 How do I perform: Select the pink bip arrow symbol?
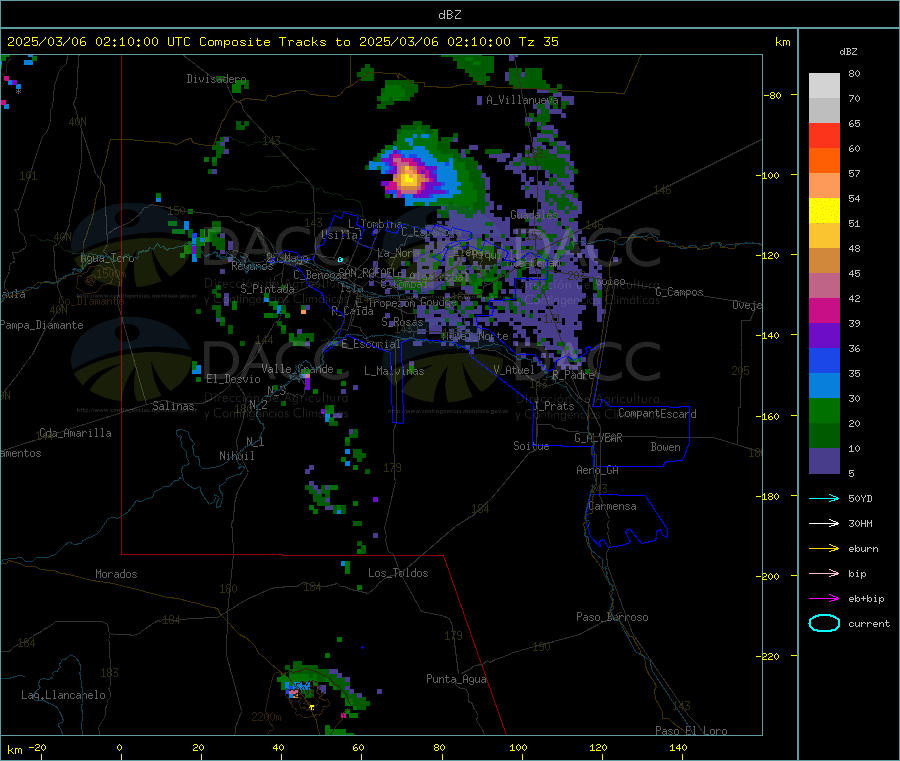[x=824, y=573]
